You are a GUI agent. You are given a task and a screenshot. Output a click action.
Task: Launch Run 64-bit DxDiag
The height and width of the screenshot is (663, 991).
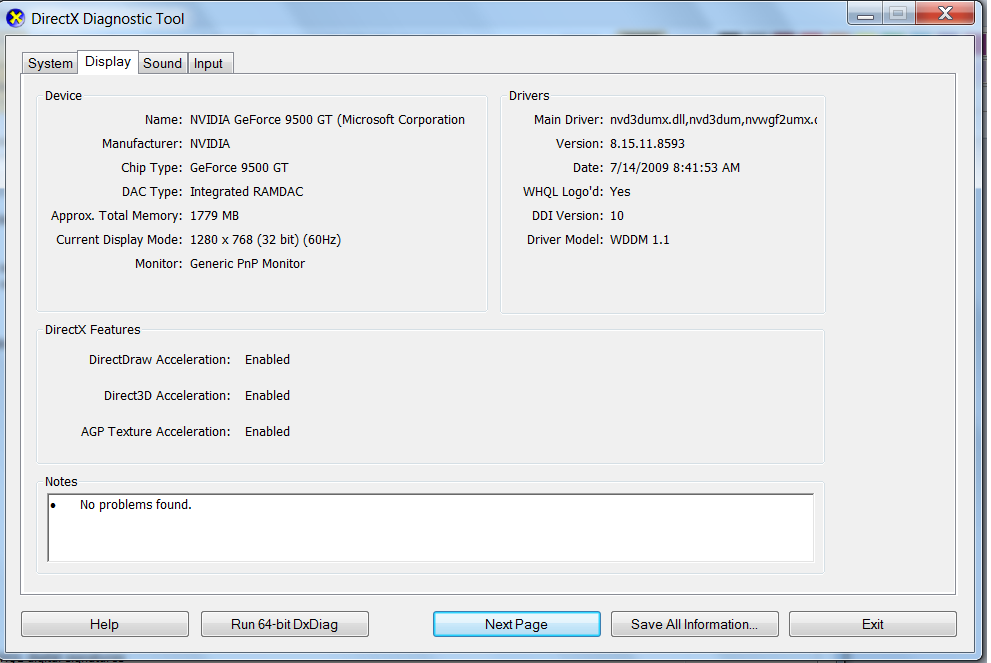tap(284, 624)
